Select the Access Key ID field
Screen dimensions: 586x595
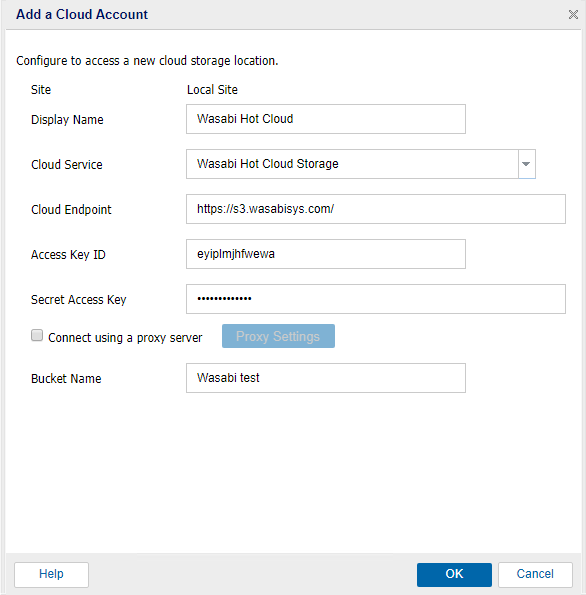coord(326,254)
